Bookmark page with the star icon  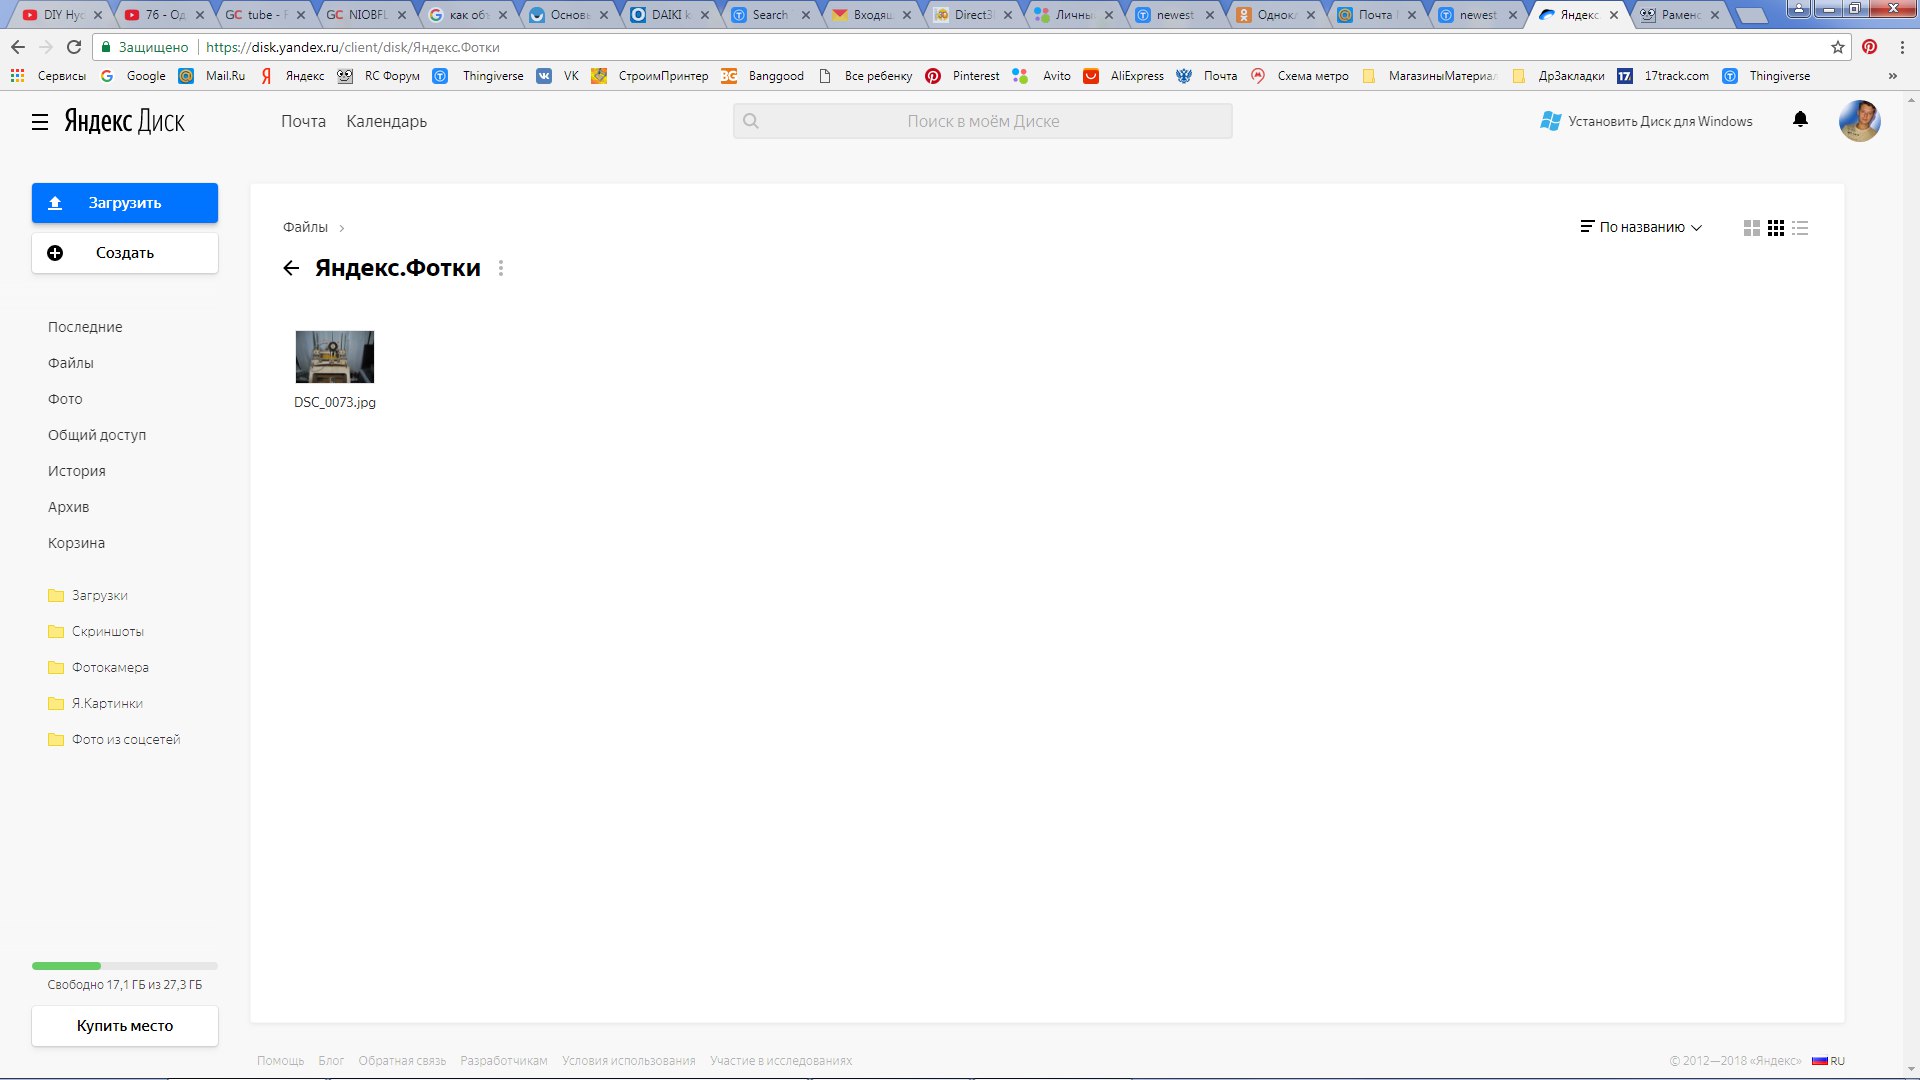pyautogui.click(x=1837, y=47)
